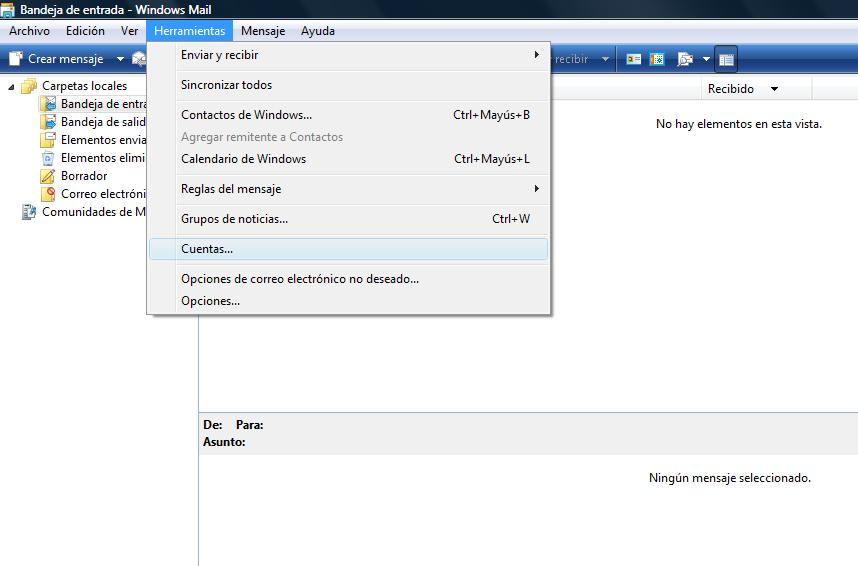Click the Comunidades newsgroup icon in tree

(29, 212)
